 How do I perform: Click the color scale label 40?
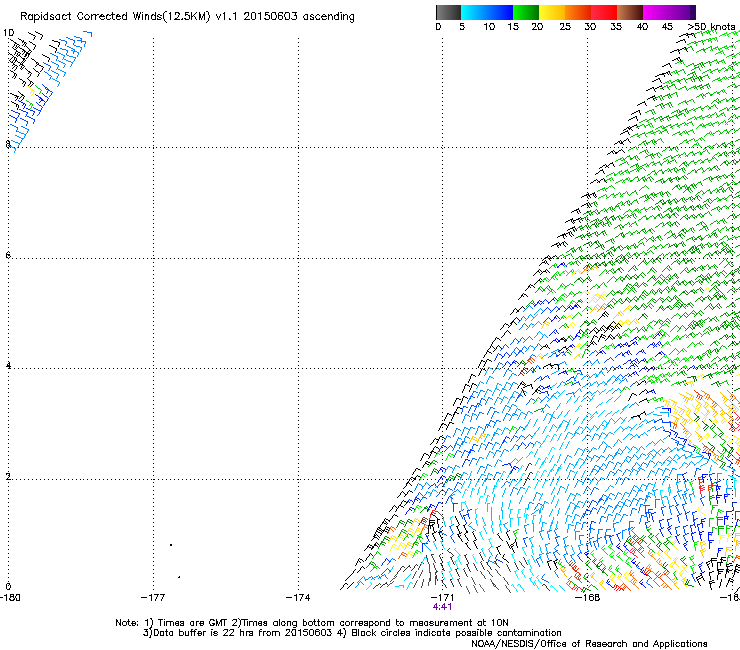click(x=642, y=27)
